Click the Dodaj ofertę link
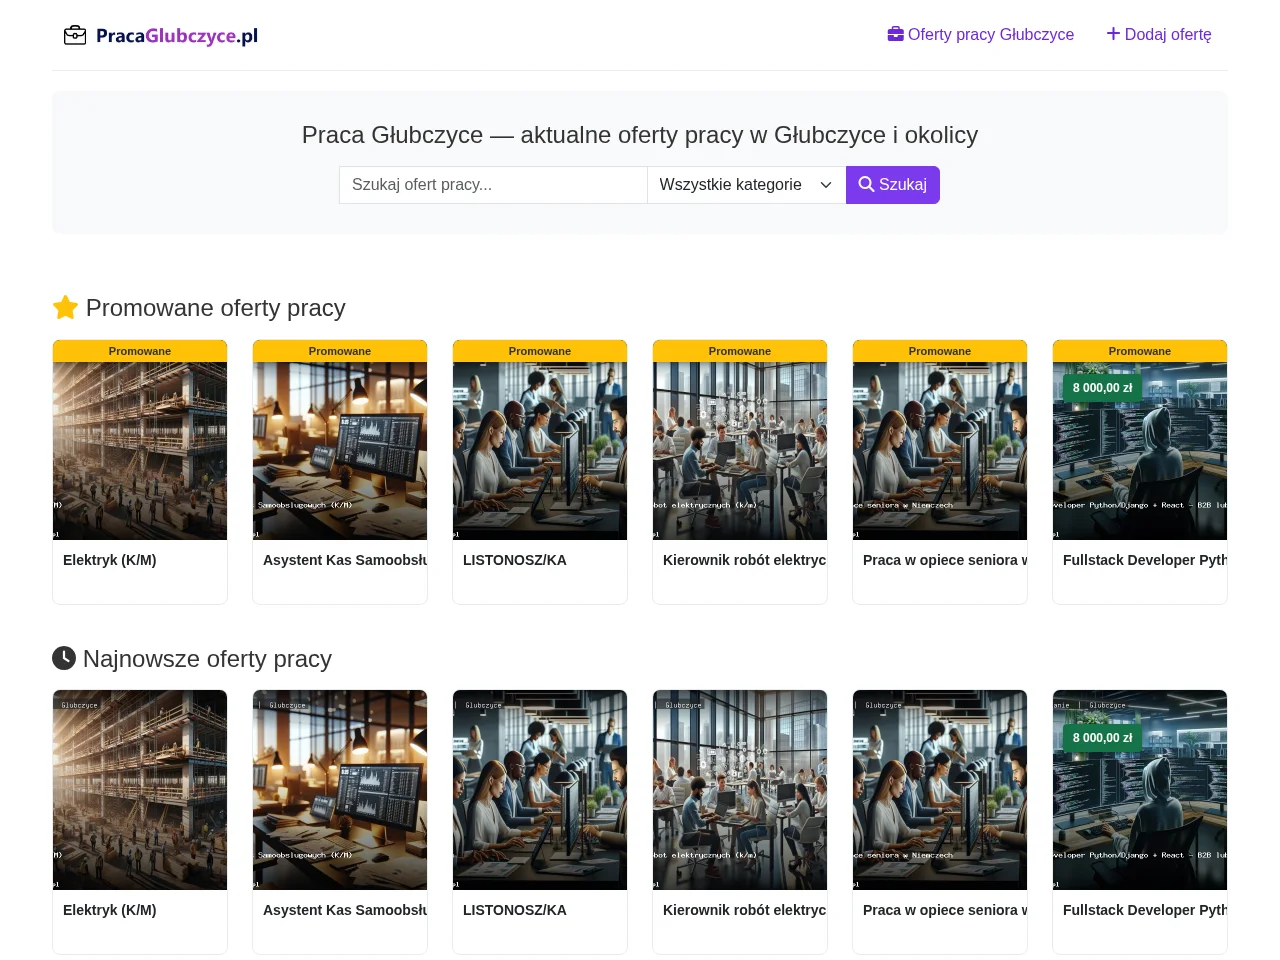Screen dimensions: 1280x960 click(1159, 34)
